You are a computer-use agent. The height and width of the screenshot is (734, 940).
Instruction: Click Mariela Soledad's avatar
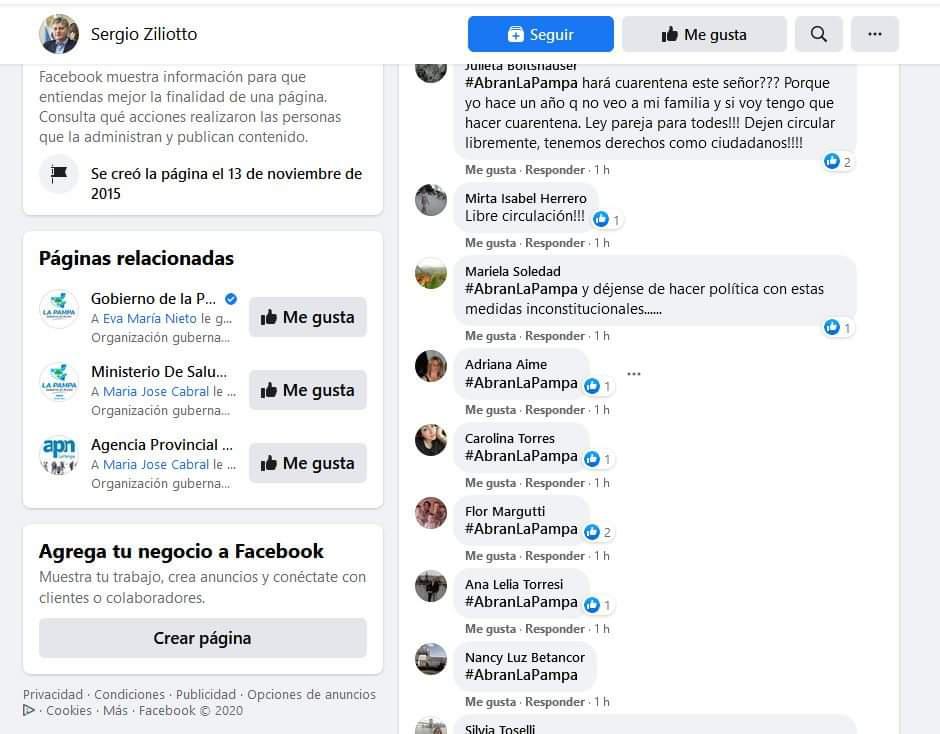click(430, 273)
